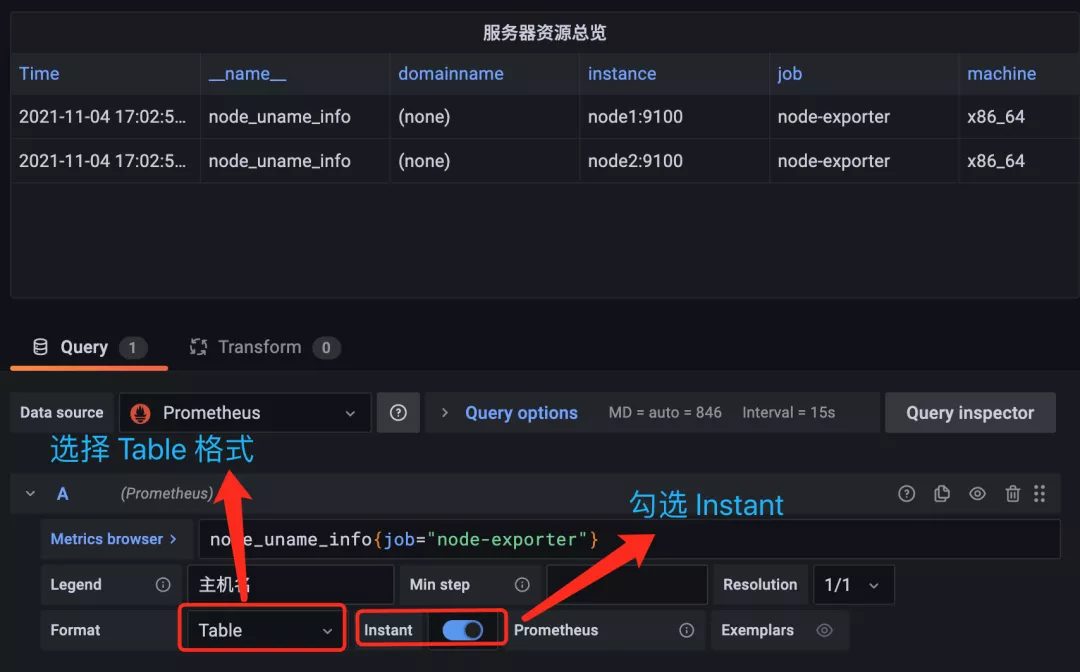Open the data source help icon
The image size is (1080, 672).
[398, 412]
